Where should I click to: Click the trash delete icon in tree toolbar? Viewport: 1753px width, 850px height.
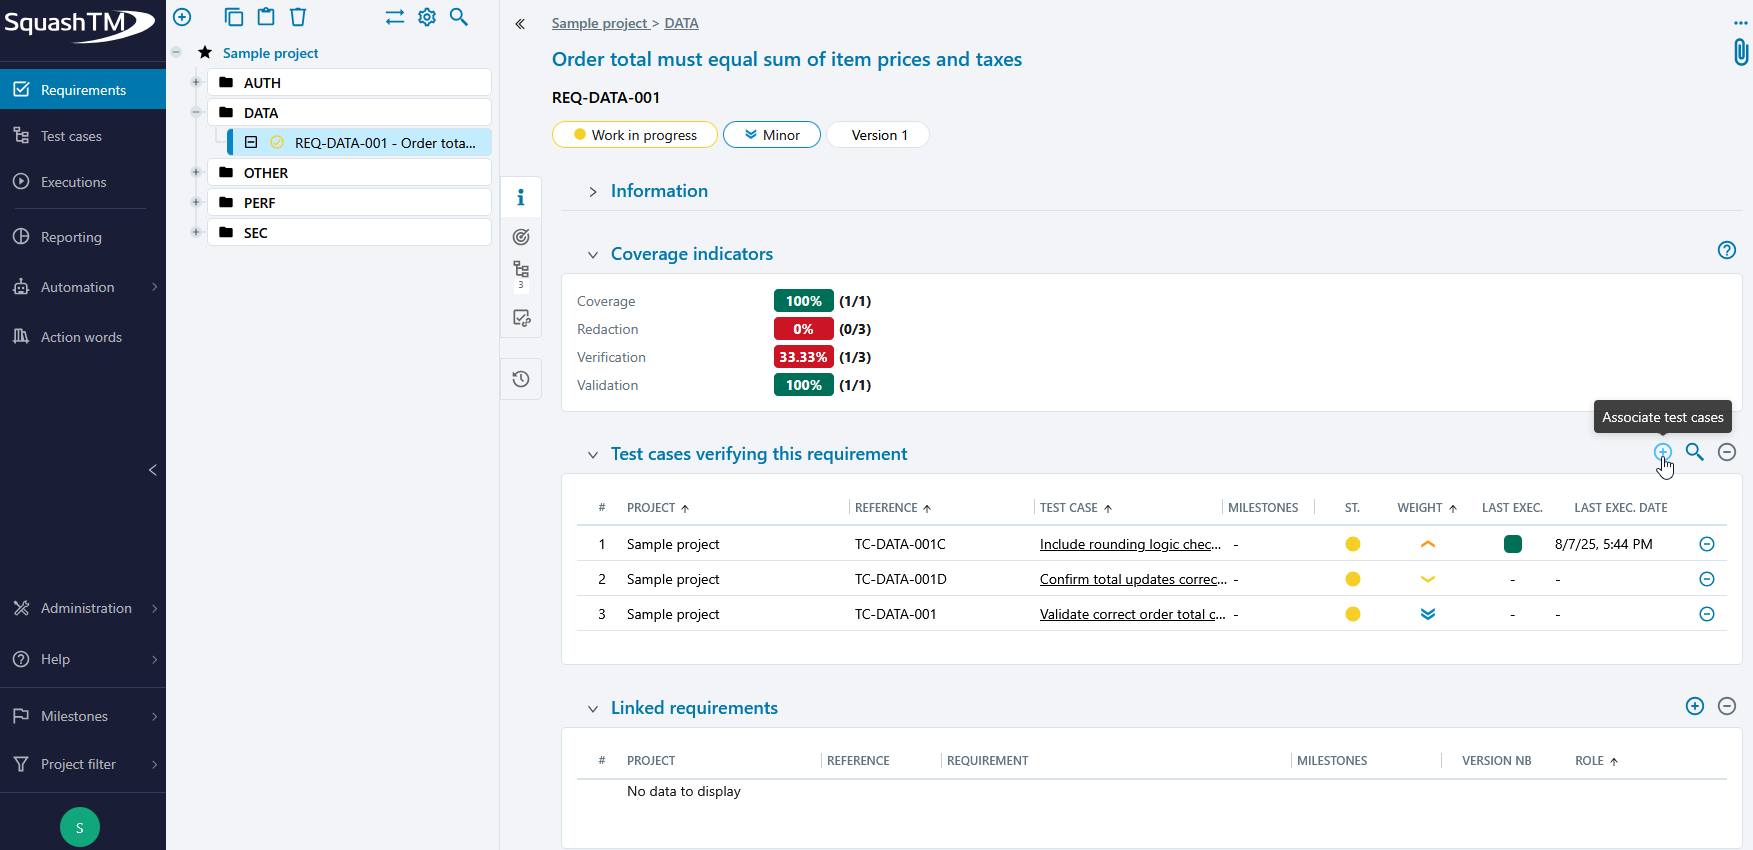(298, 17)
